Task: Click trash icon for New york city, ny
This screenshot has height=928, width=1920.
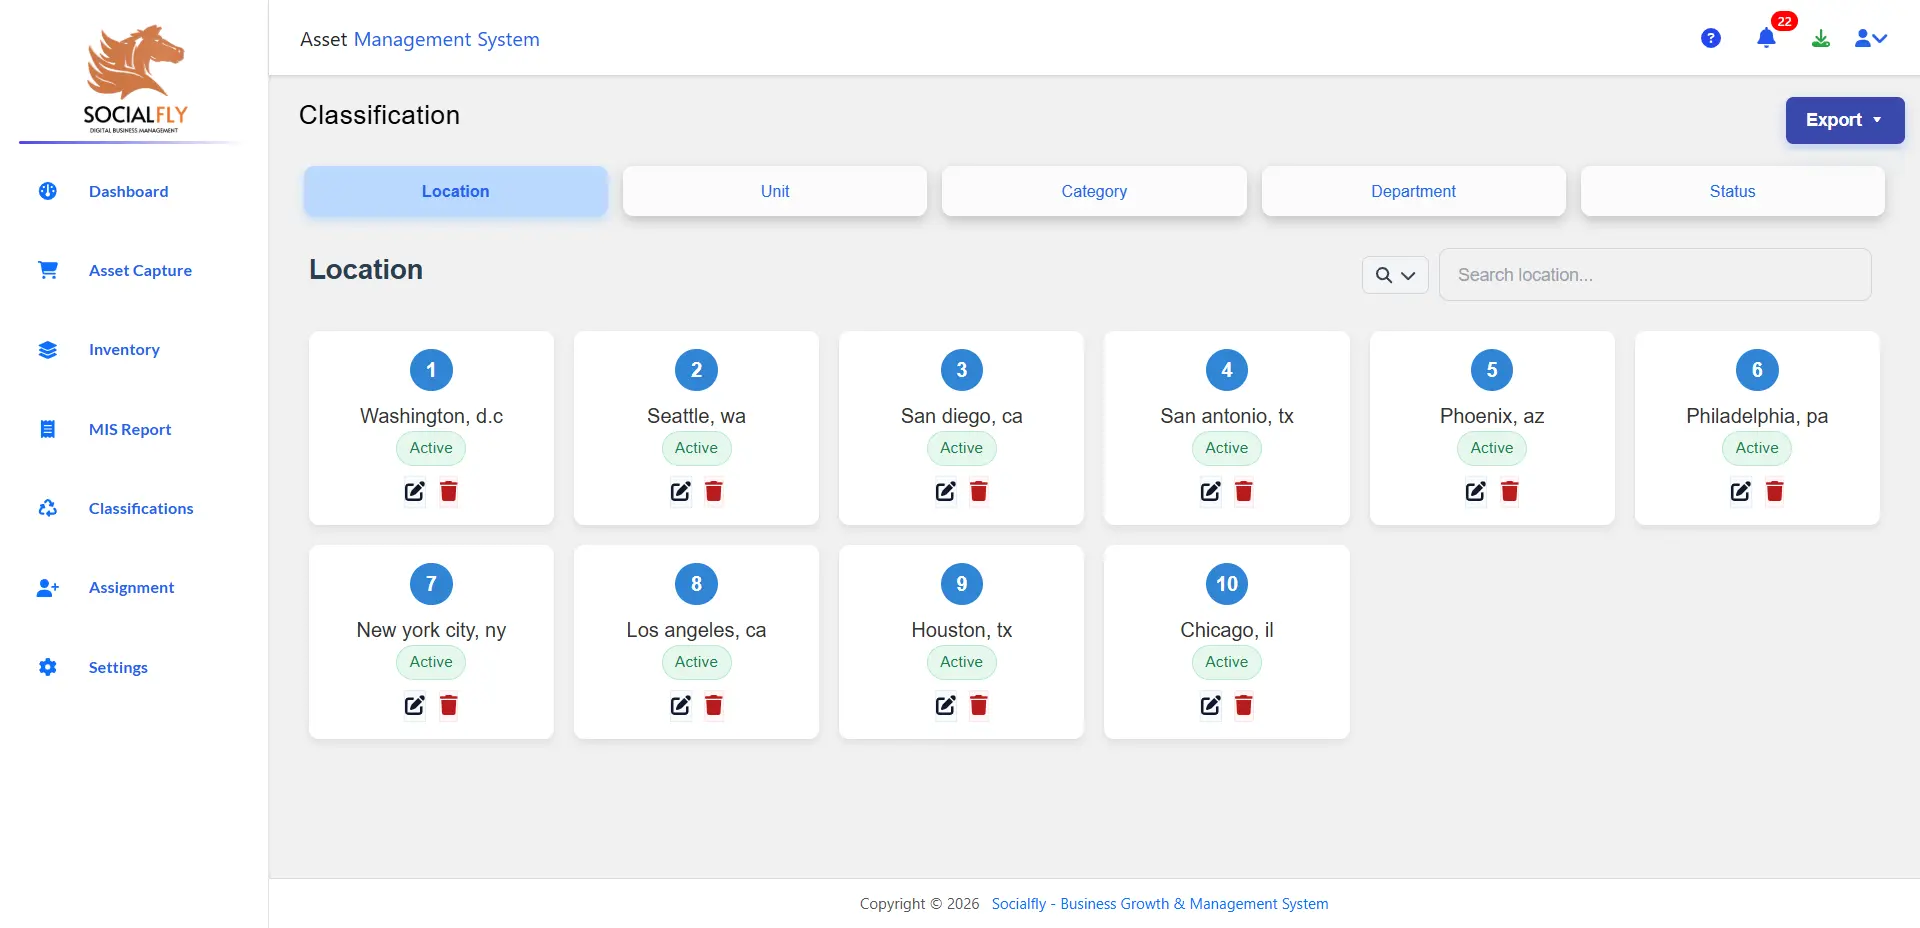Action: pos(449,706)
